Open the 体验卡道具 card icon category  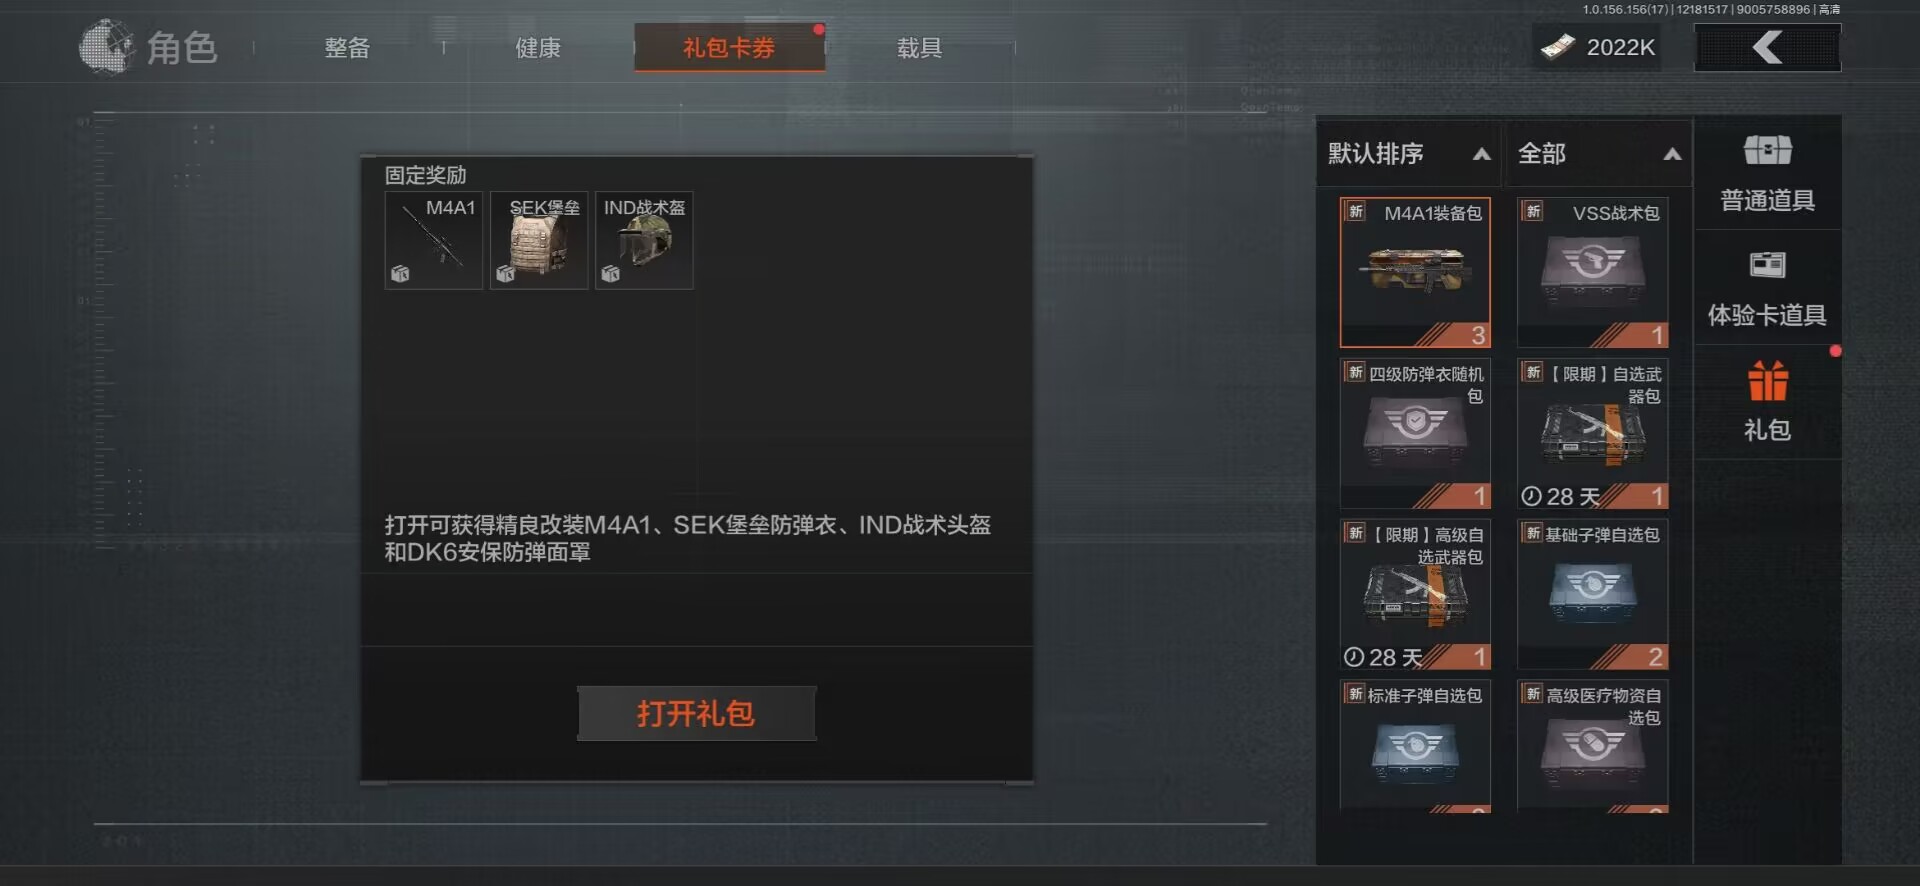(x=1767, y=265)
